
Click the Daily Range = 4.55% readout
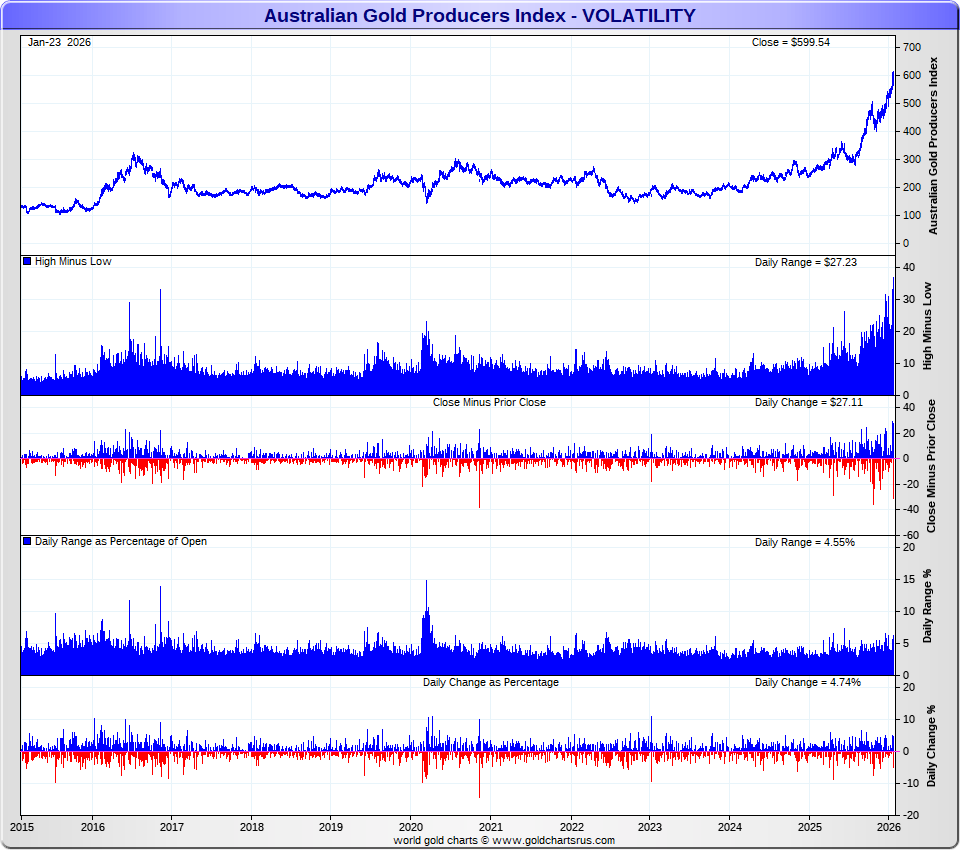[804, 542]
